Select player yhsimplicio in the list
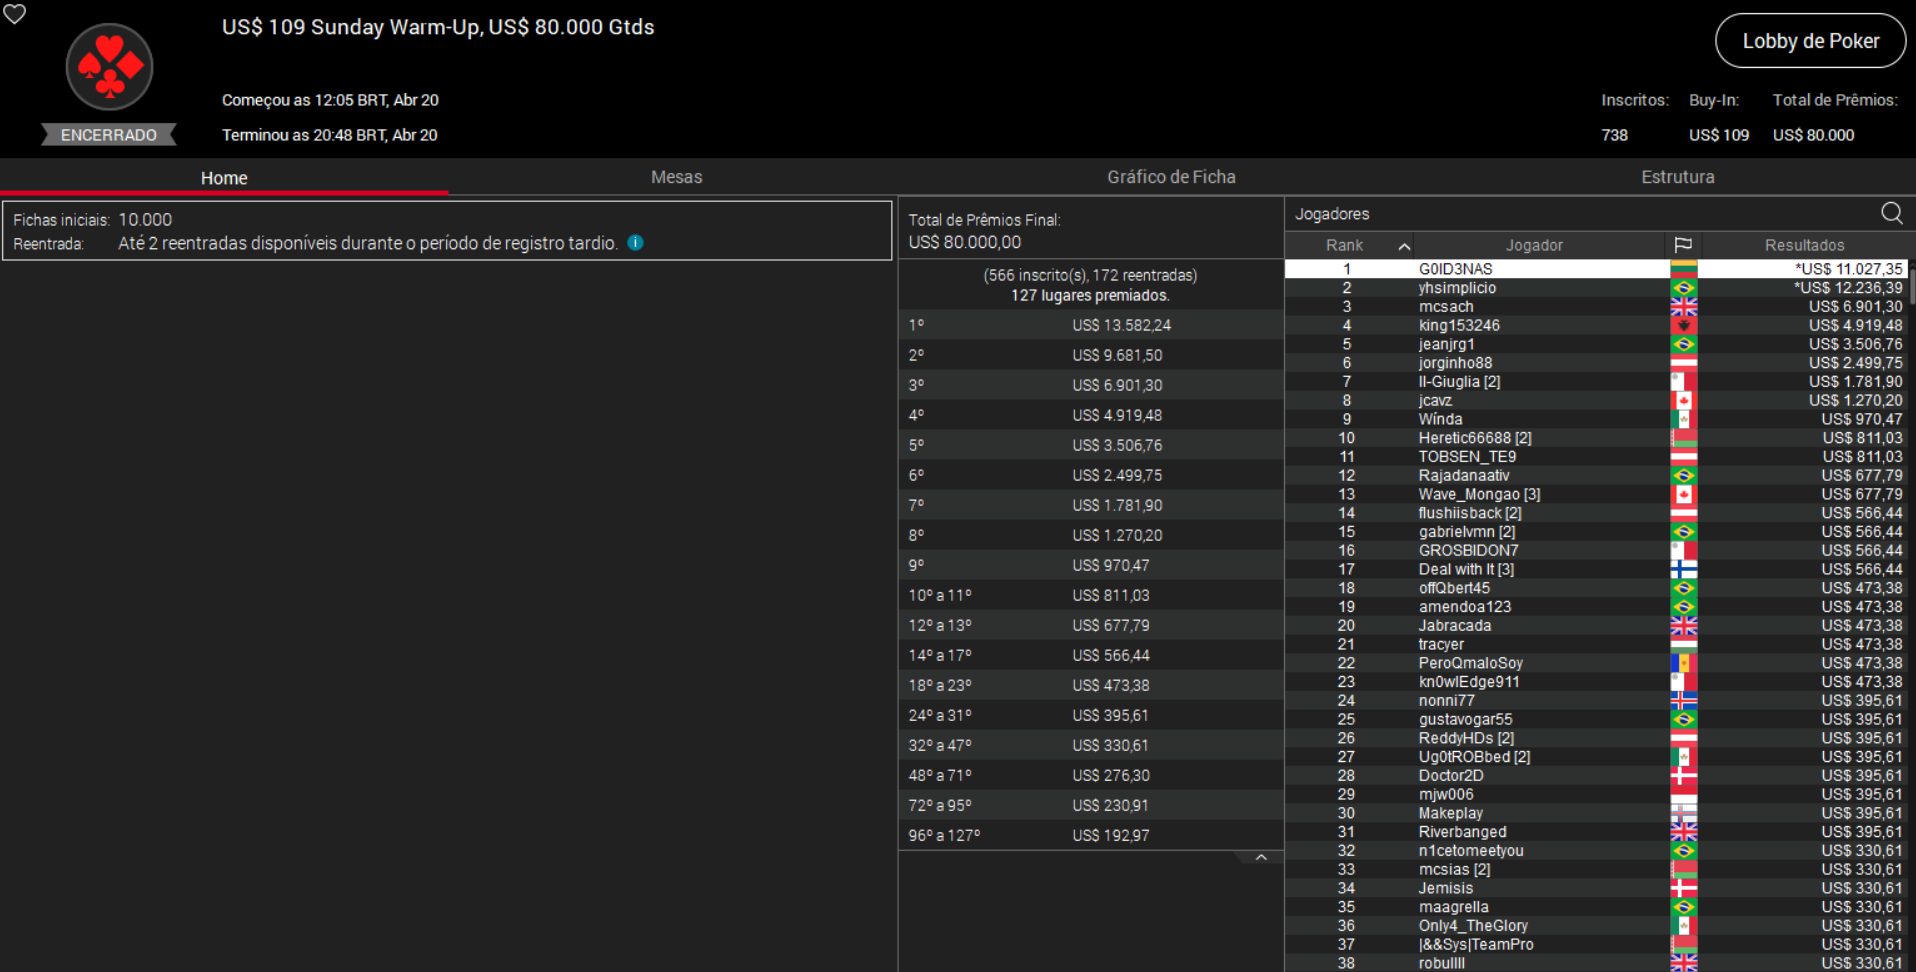 point(1596,288)
